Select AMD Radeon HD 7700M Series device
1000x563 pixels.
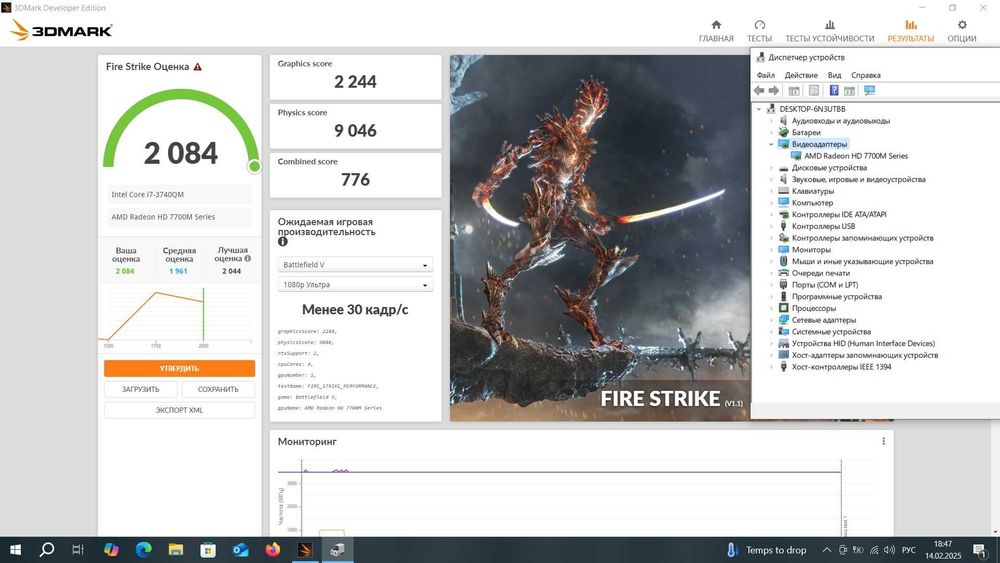(856, 156)
